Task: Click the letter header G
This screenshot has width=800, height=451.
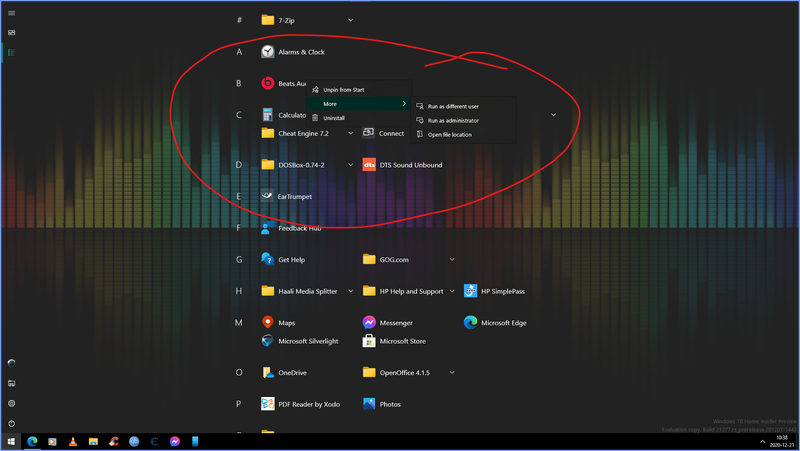Action: coord(239,260)
